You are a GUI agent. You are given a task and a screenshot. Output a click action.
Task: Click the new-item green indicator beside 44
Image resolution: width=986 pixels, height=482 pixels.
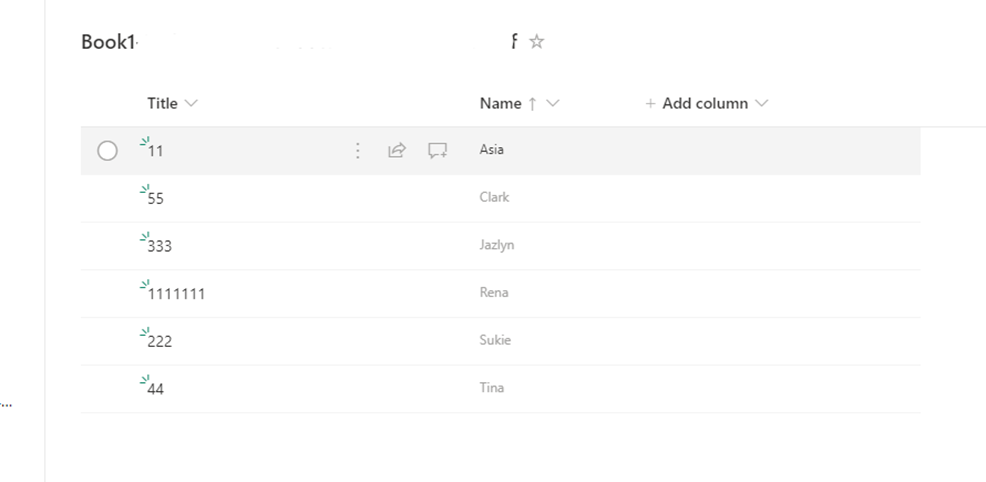[x=145, y=380]
